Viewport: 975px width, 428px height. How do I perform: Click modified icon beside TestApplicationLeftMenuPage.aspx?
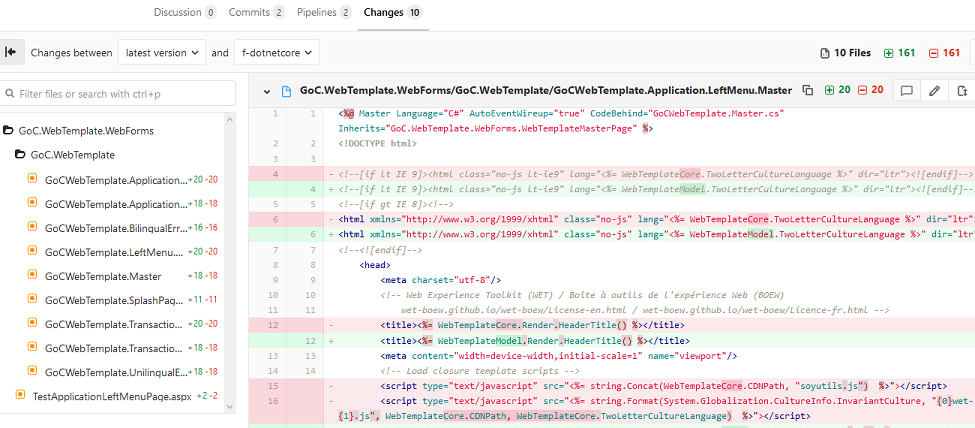(x=20, y=394)
